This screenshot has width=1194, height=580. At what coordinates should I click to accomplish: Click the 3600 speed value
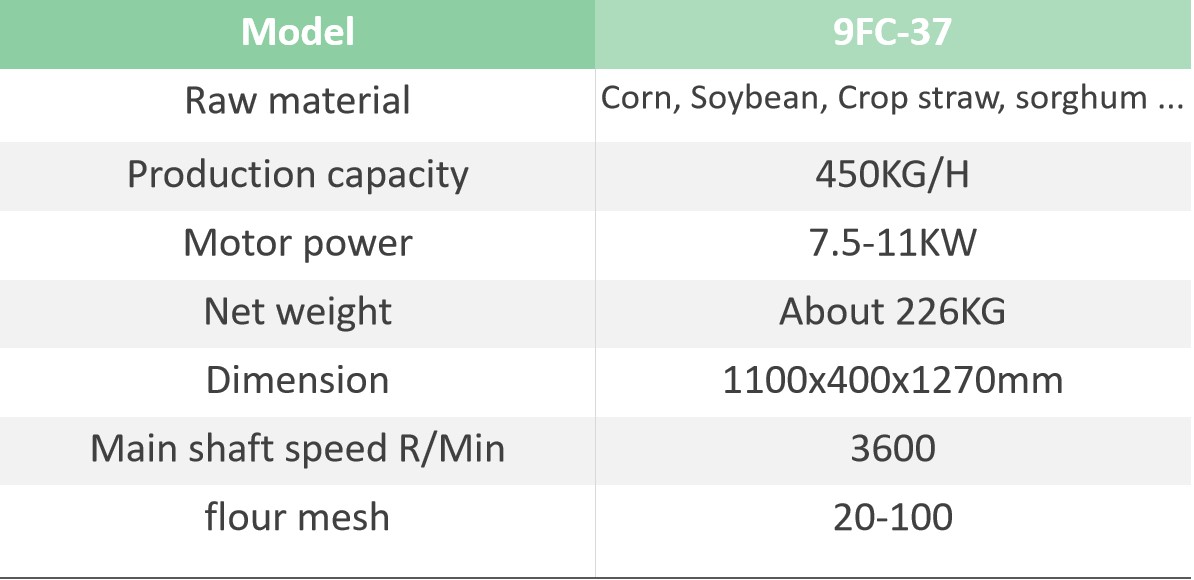click(x=892, y=449)
